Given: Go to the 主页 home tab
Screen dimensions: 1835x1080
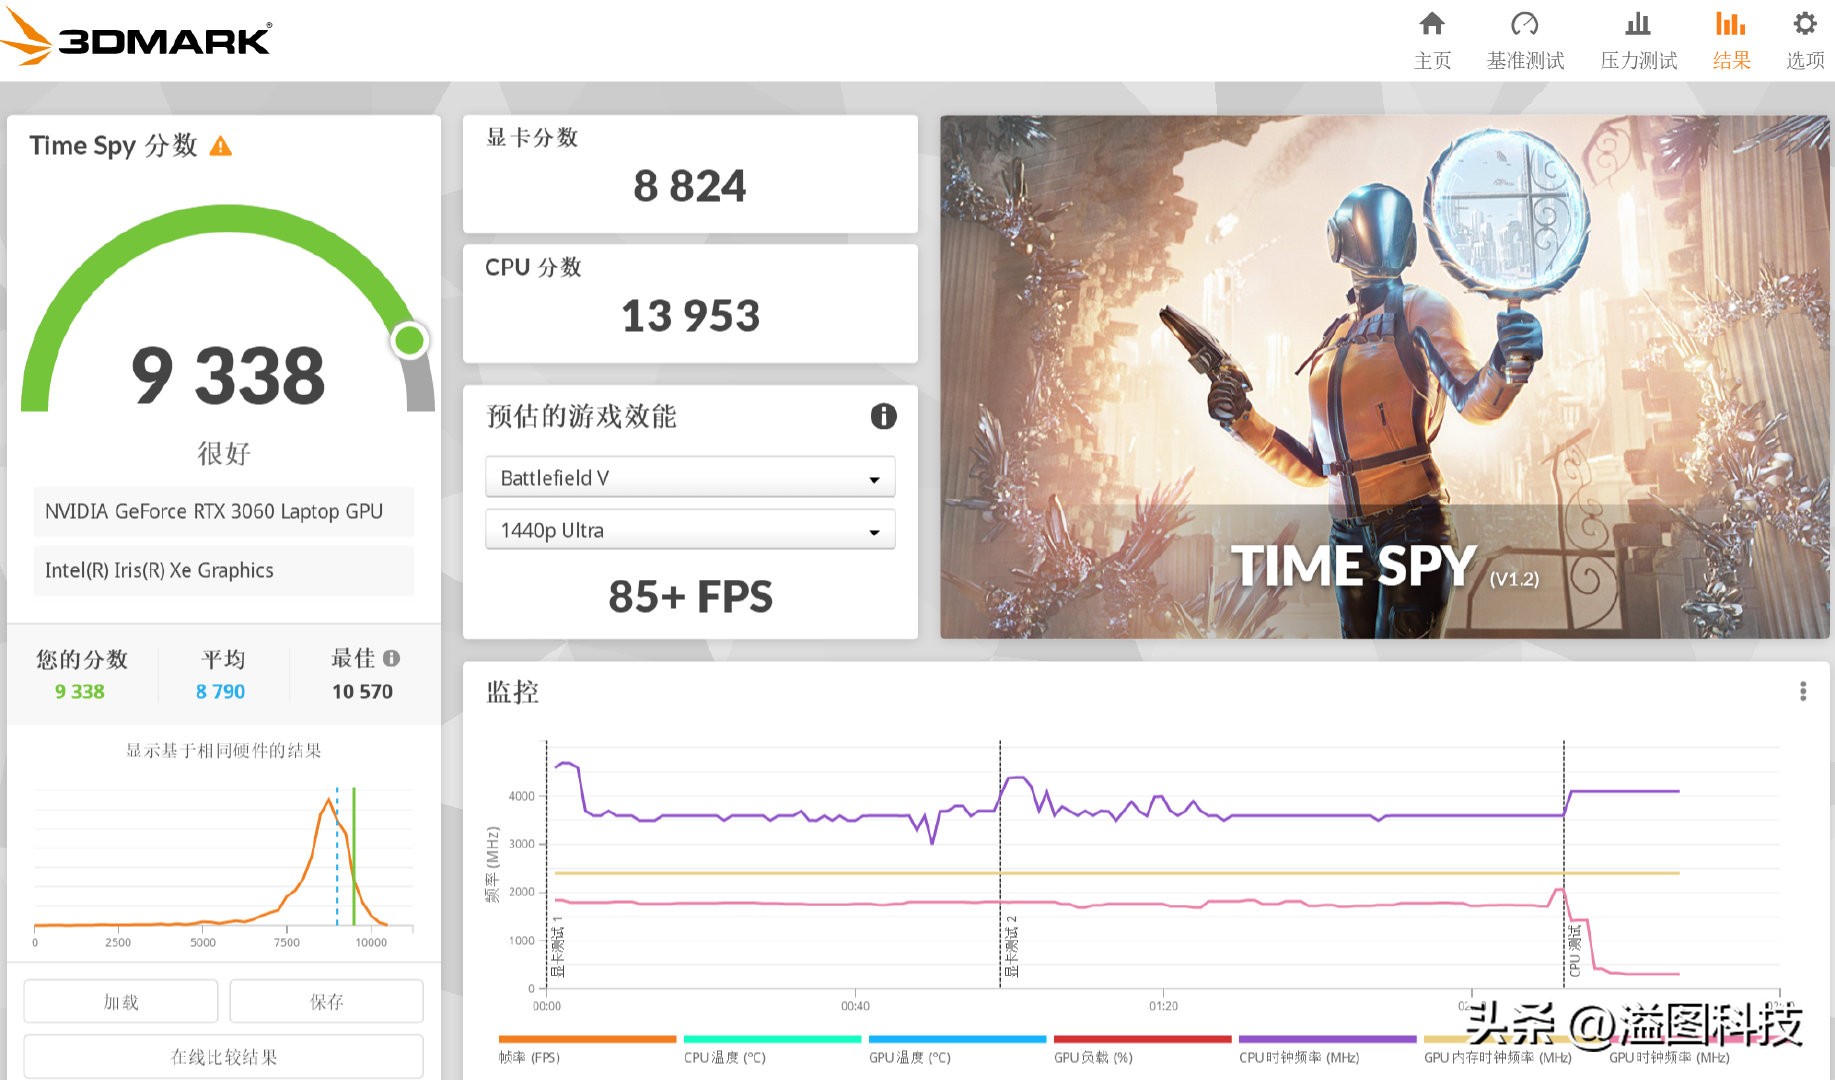Looking at the screenshot, I should click(x=1432, y=41).
